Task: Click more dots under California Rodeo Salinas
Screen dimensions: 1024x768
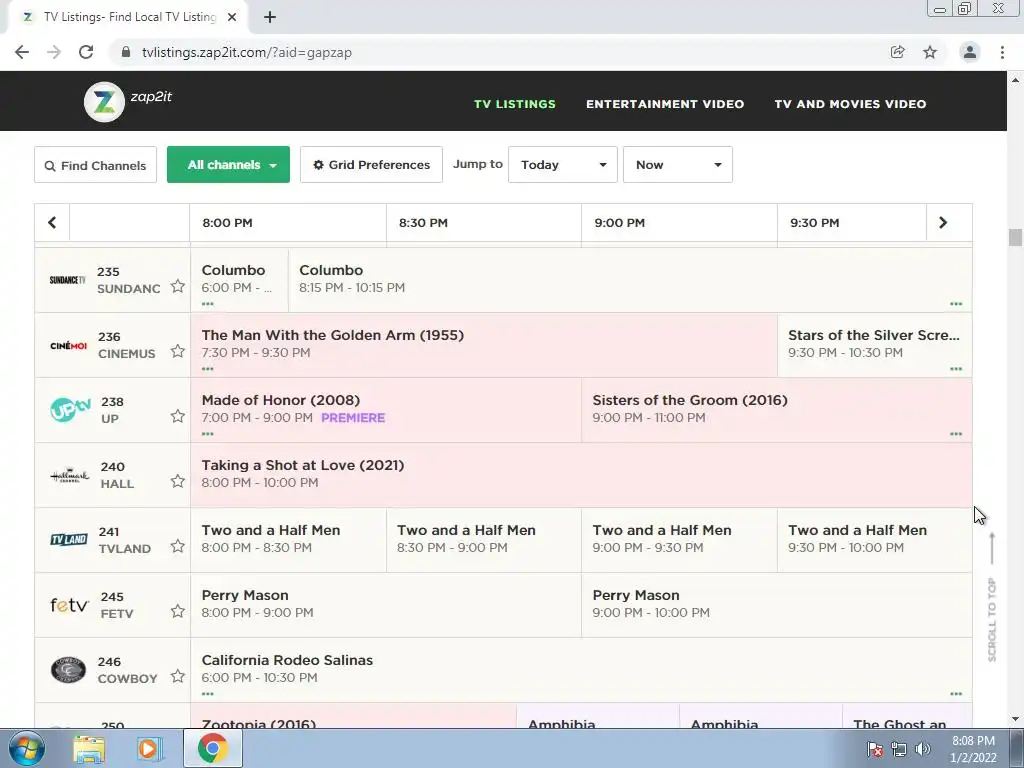Action: [x=208, y=694]
